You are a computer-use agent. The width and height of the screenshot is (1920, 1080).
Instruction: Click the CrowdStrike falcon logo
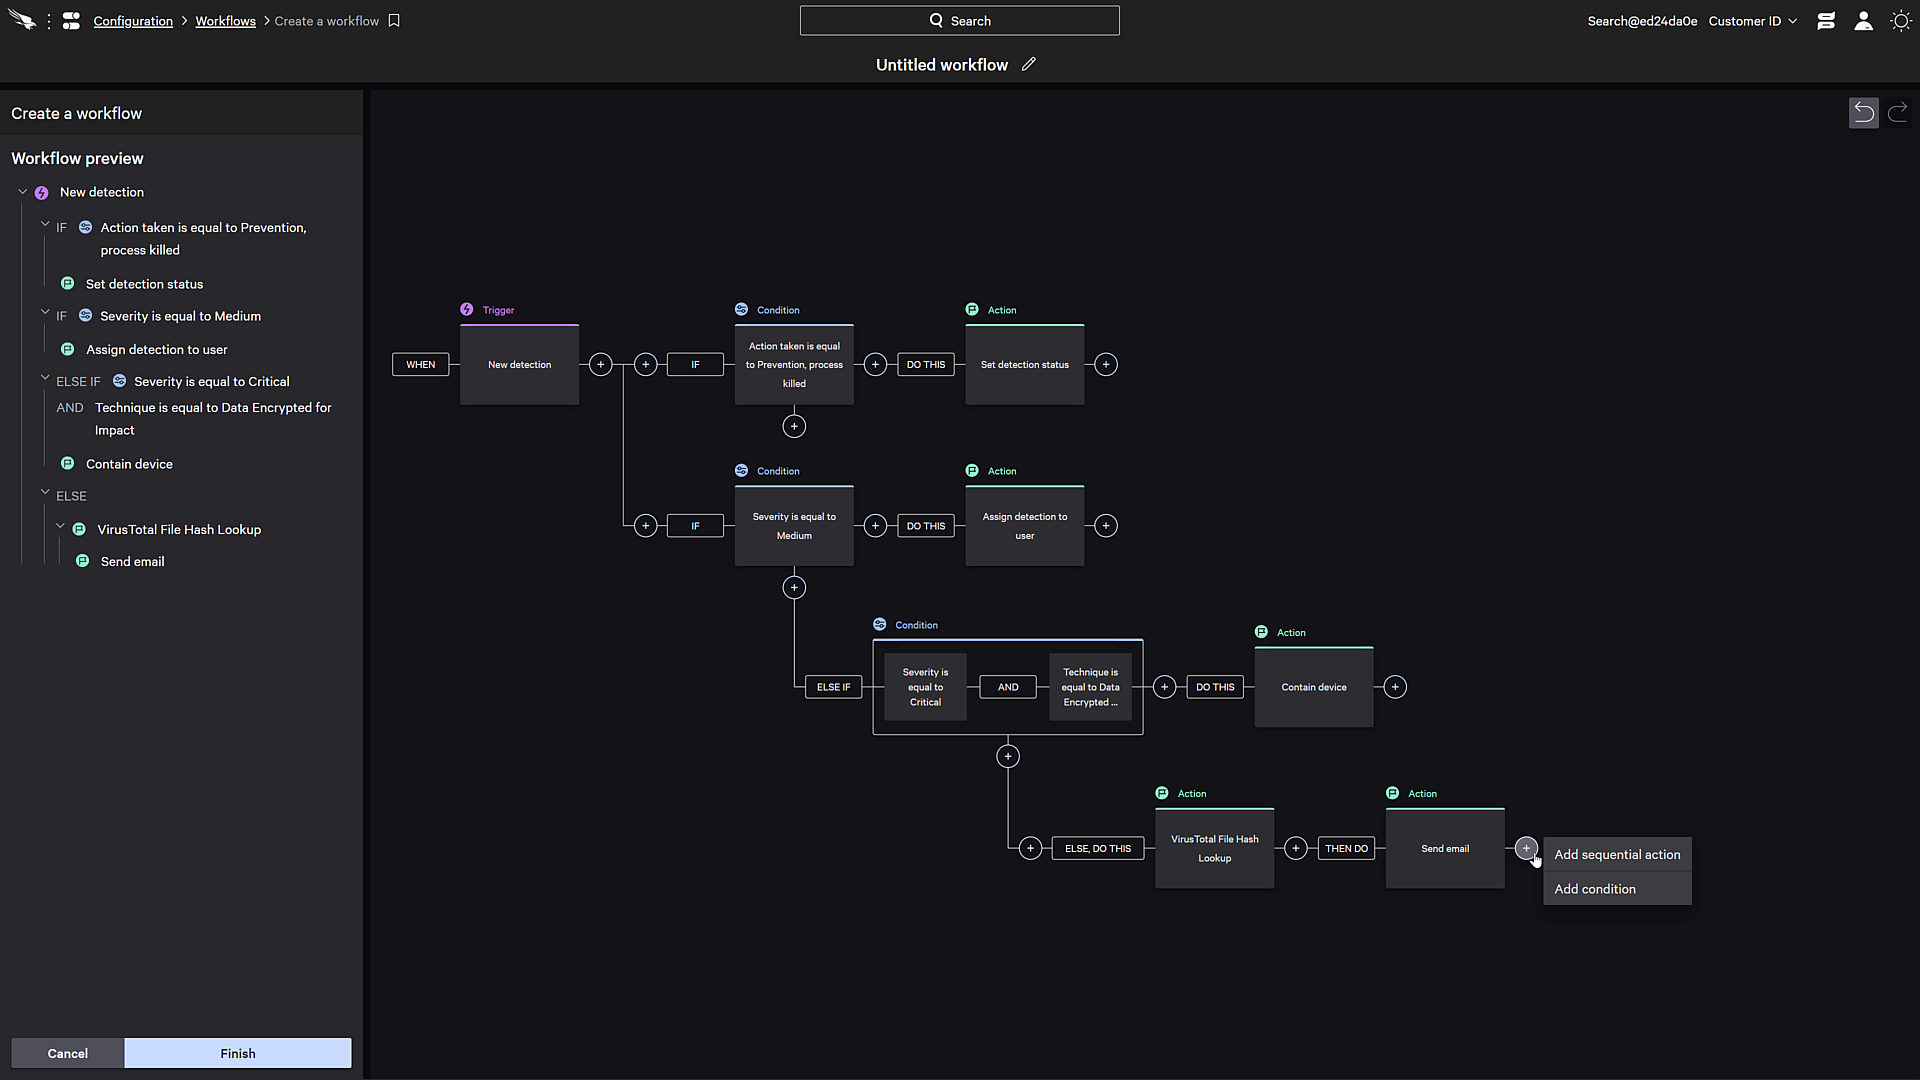(x=21, y=20)
